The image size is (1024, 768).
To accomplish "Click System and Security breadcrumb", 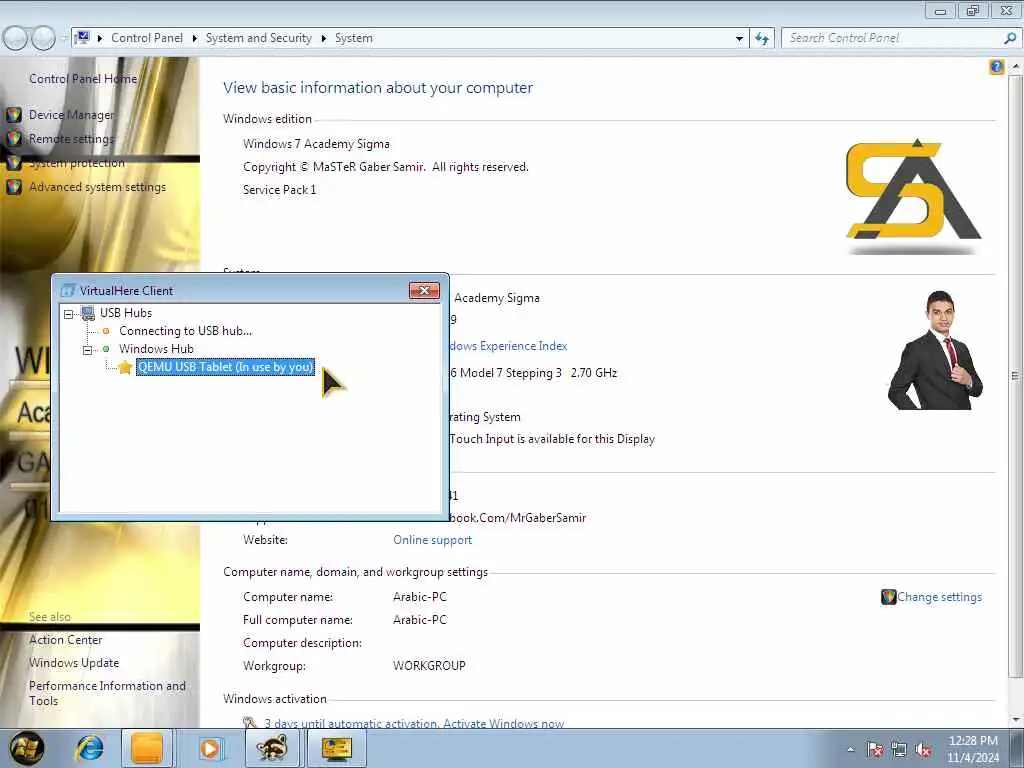I will pos(259,38).
